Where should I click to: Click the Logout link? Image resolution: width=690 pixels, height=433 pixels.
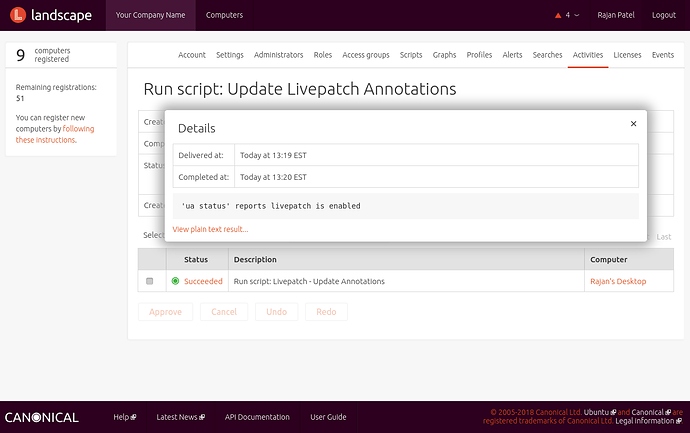point(664,15)
